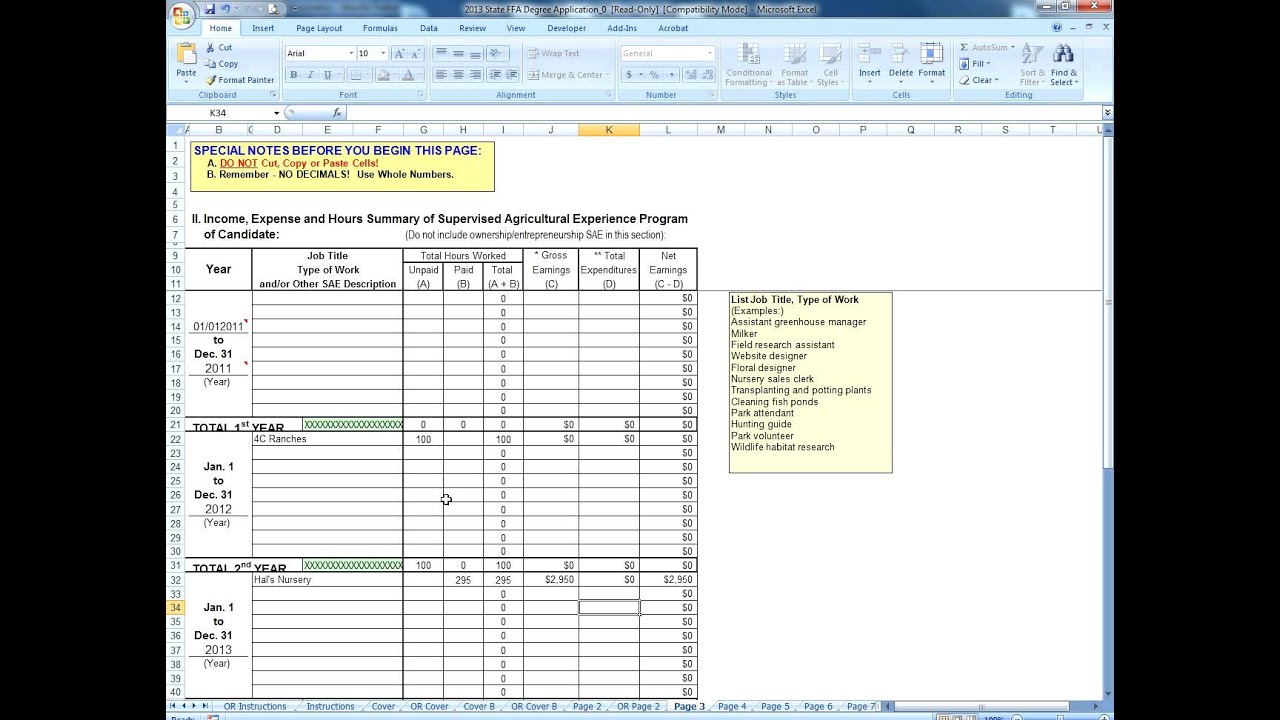Toggle Bold formatting
Image resolution: width=1280 pixels, height=720 pixels.
[x=293, y=75]
